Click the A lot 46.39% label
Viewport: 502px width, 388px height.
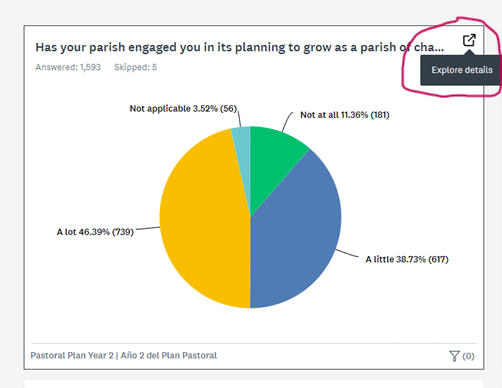click(95, 232)
